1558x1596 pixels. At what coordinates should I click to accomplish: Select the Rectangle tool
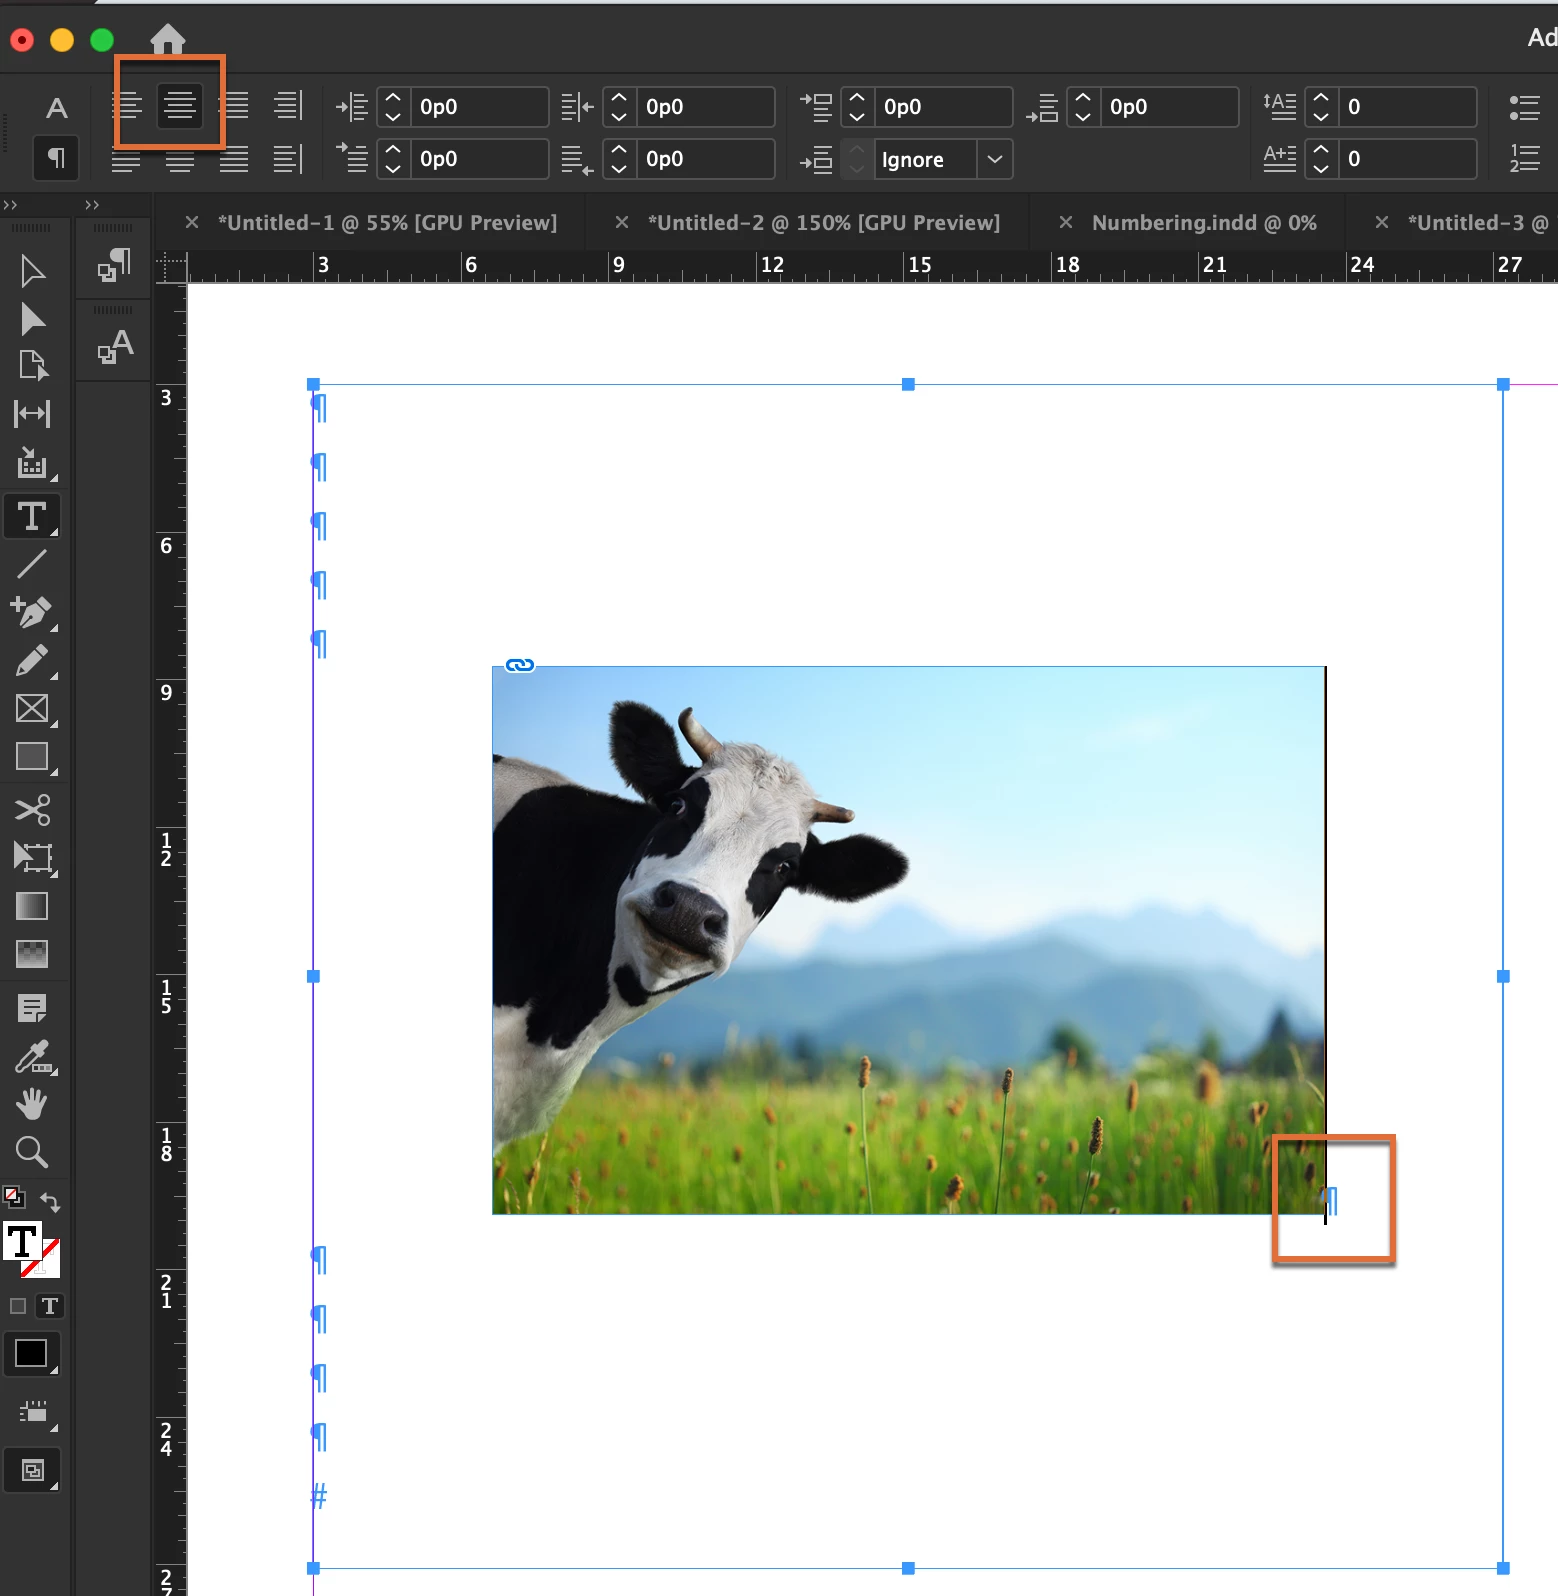pos(32,757)
